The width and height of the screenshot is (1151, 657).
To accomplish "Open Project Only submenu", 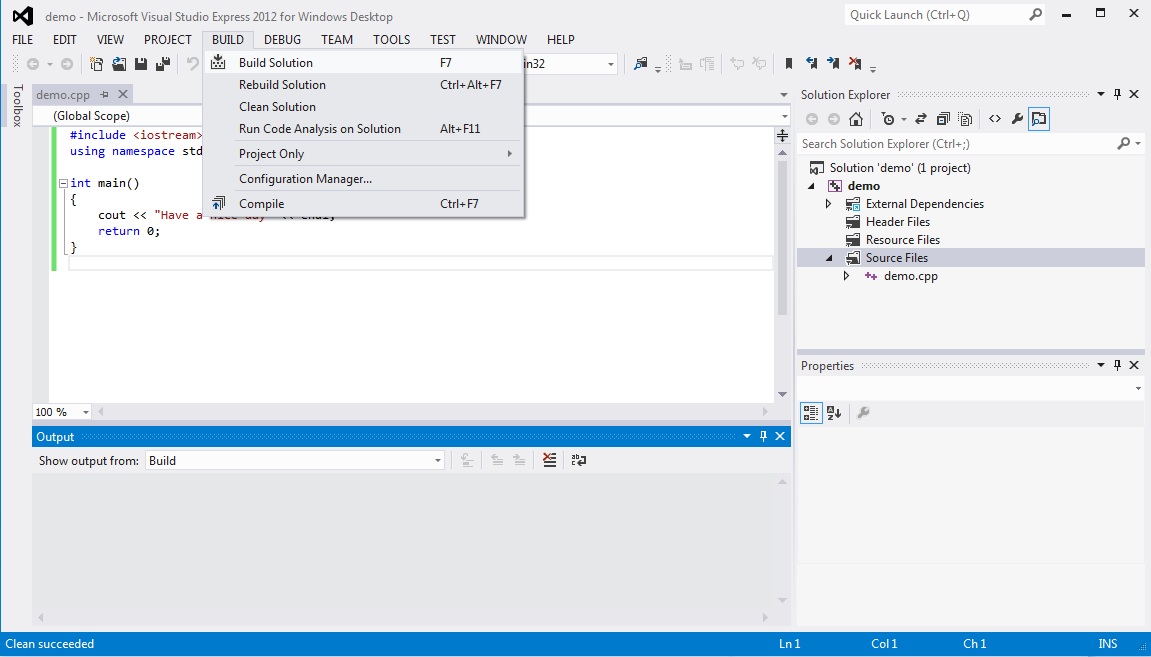I will [x=363, y=153].
